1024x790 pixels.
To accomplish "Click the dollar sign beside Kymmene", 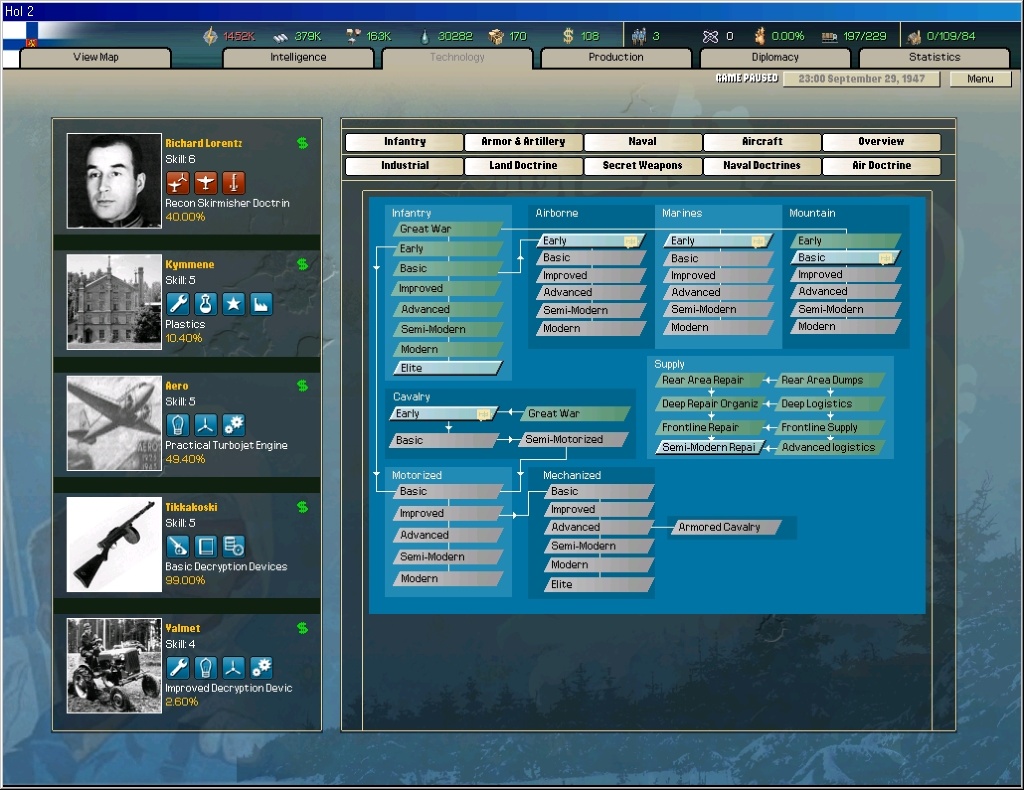I will click(x=302, y=264).
